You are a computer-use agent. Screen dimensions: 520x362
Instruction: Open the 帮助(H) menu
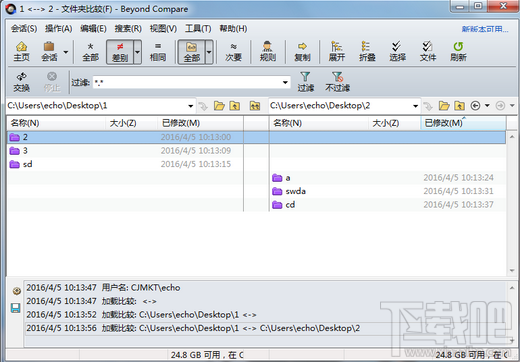tap(233, 29)
